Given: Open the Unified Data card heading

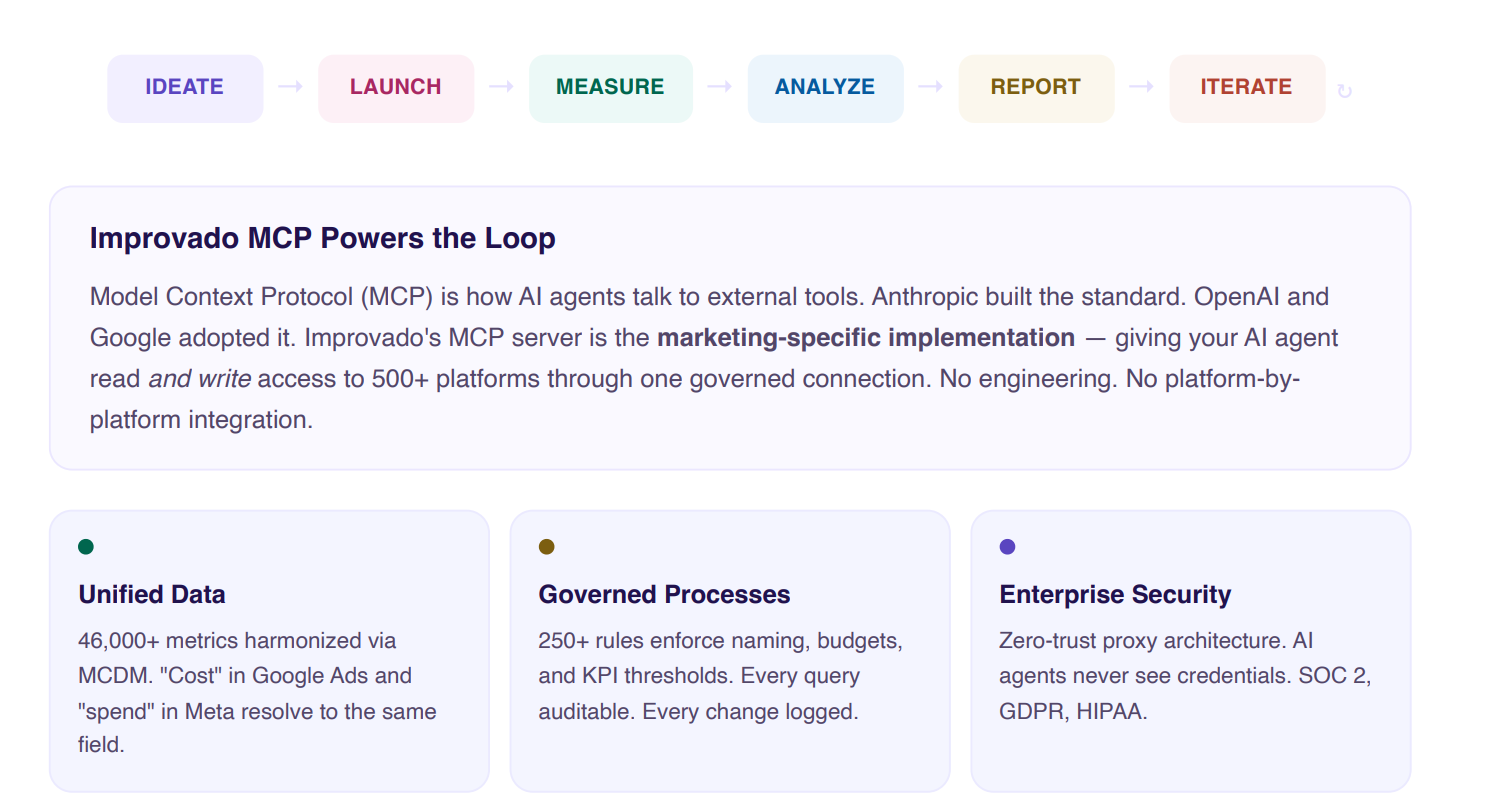Looking at the screenshot, I should pos(152,595).
